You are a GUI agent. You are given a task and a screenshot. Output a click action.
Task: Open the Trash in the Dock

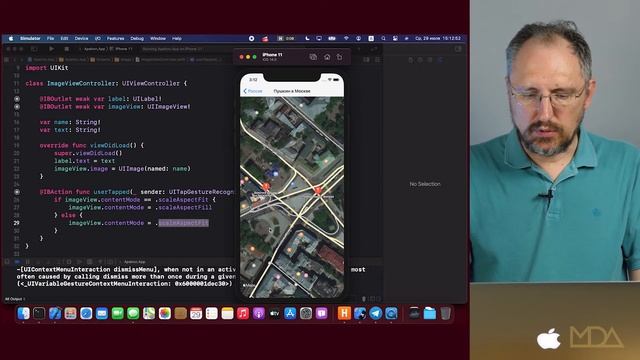445,313
